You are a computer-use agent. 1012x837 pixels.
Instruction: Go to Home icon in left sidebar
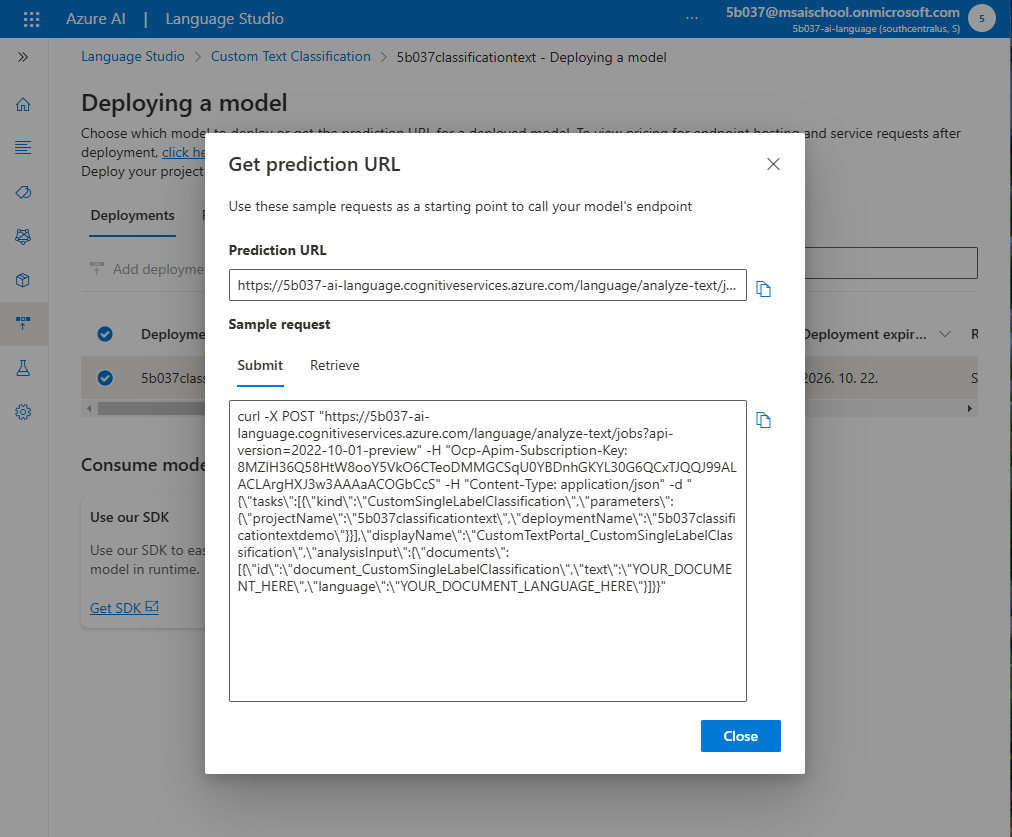[23, 105]
